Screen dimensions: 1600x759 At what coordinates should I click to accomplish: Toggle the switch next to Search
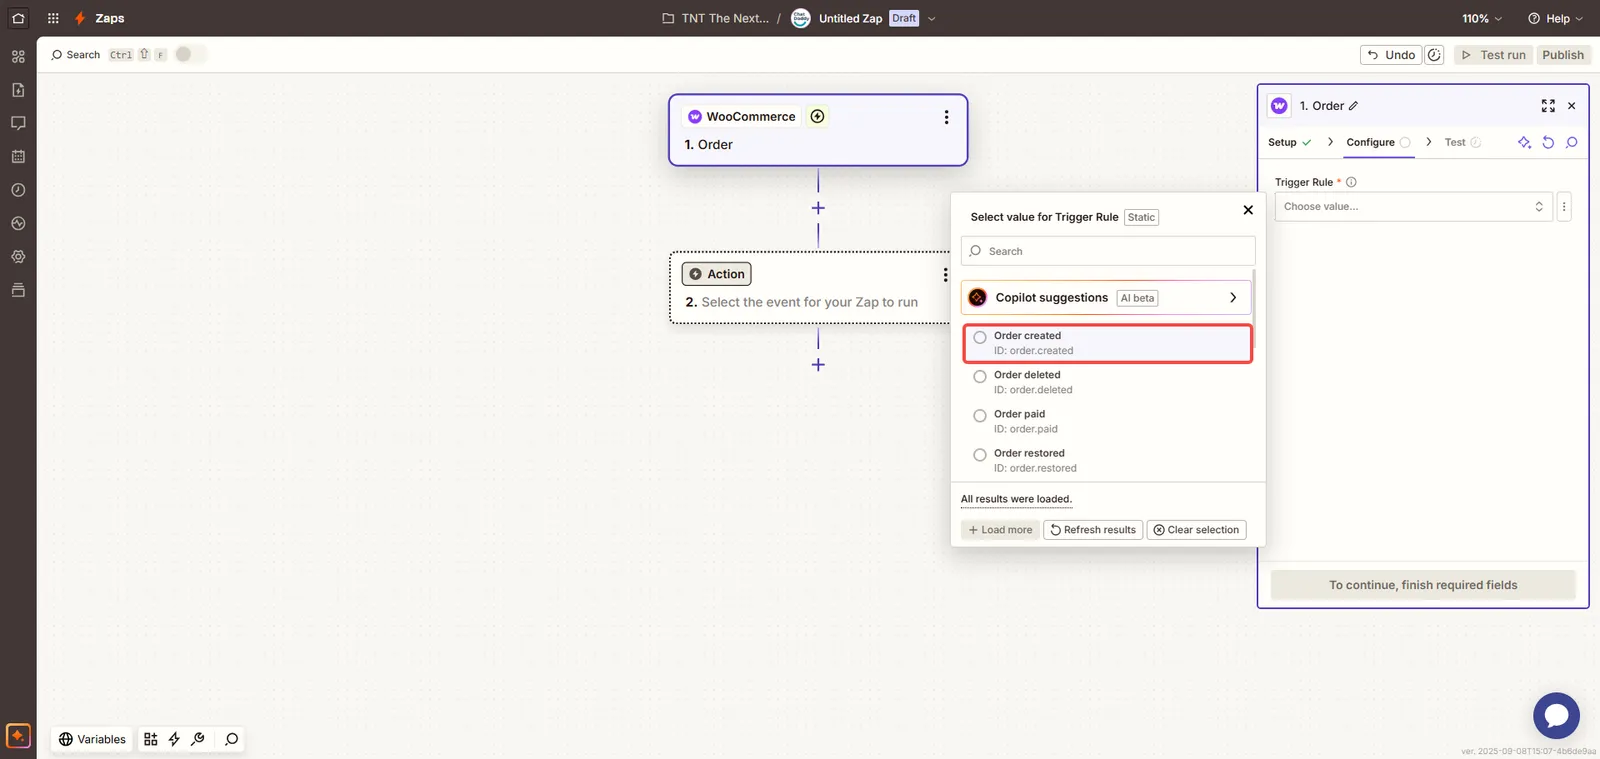pos(190,54)
